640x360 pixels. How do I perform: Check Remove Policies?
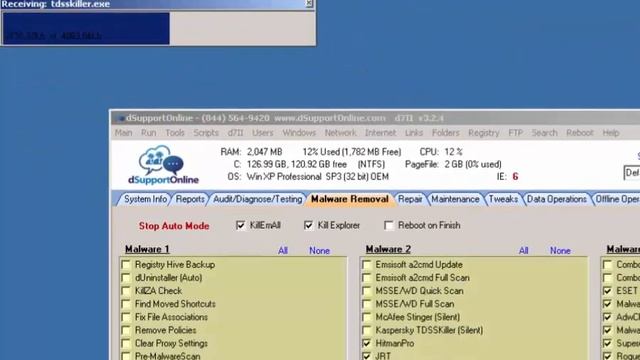pyautogui.click(x=126, y=330)
